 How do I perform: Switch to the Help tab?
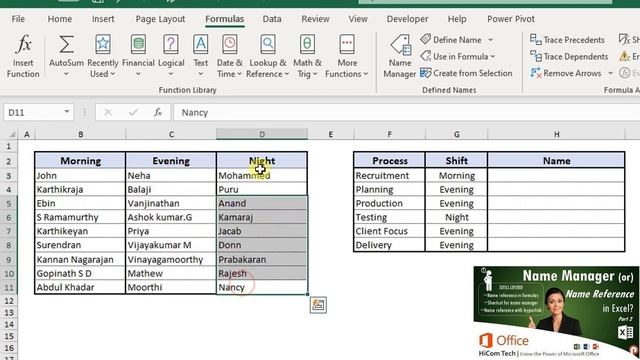coord(457,19)
